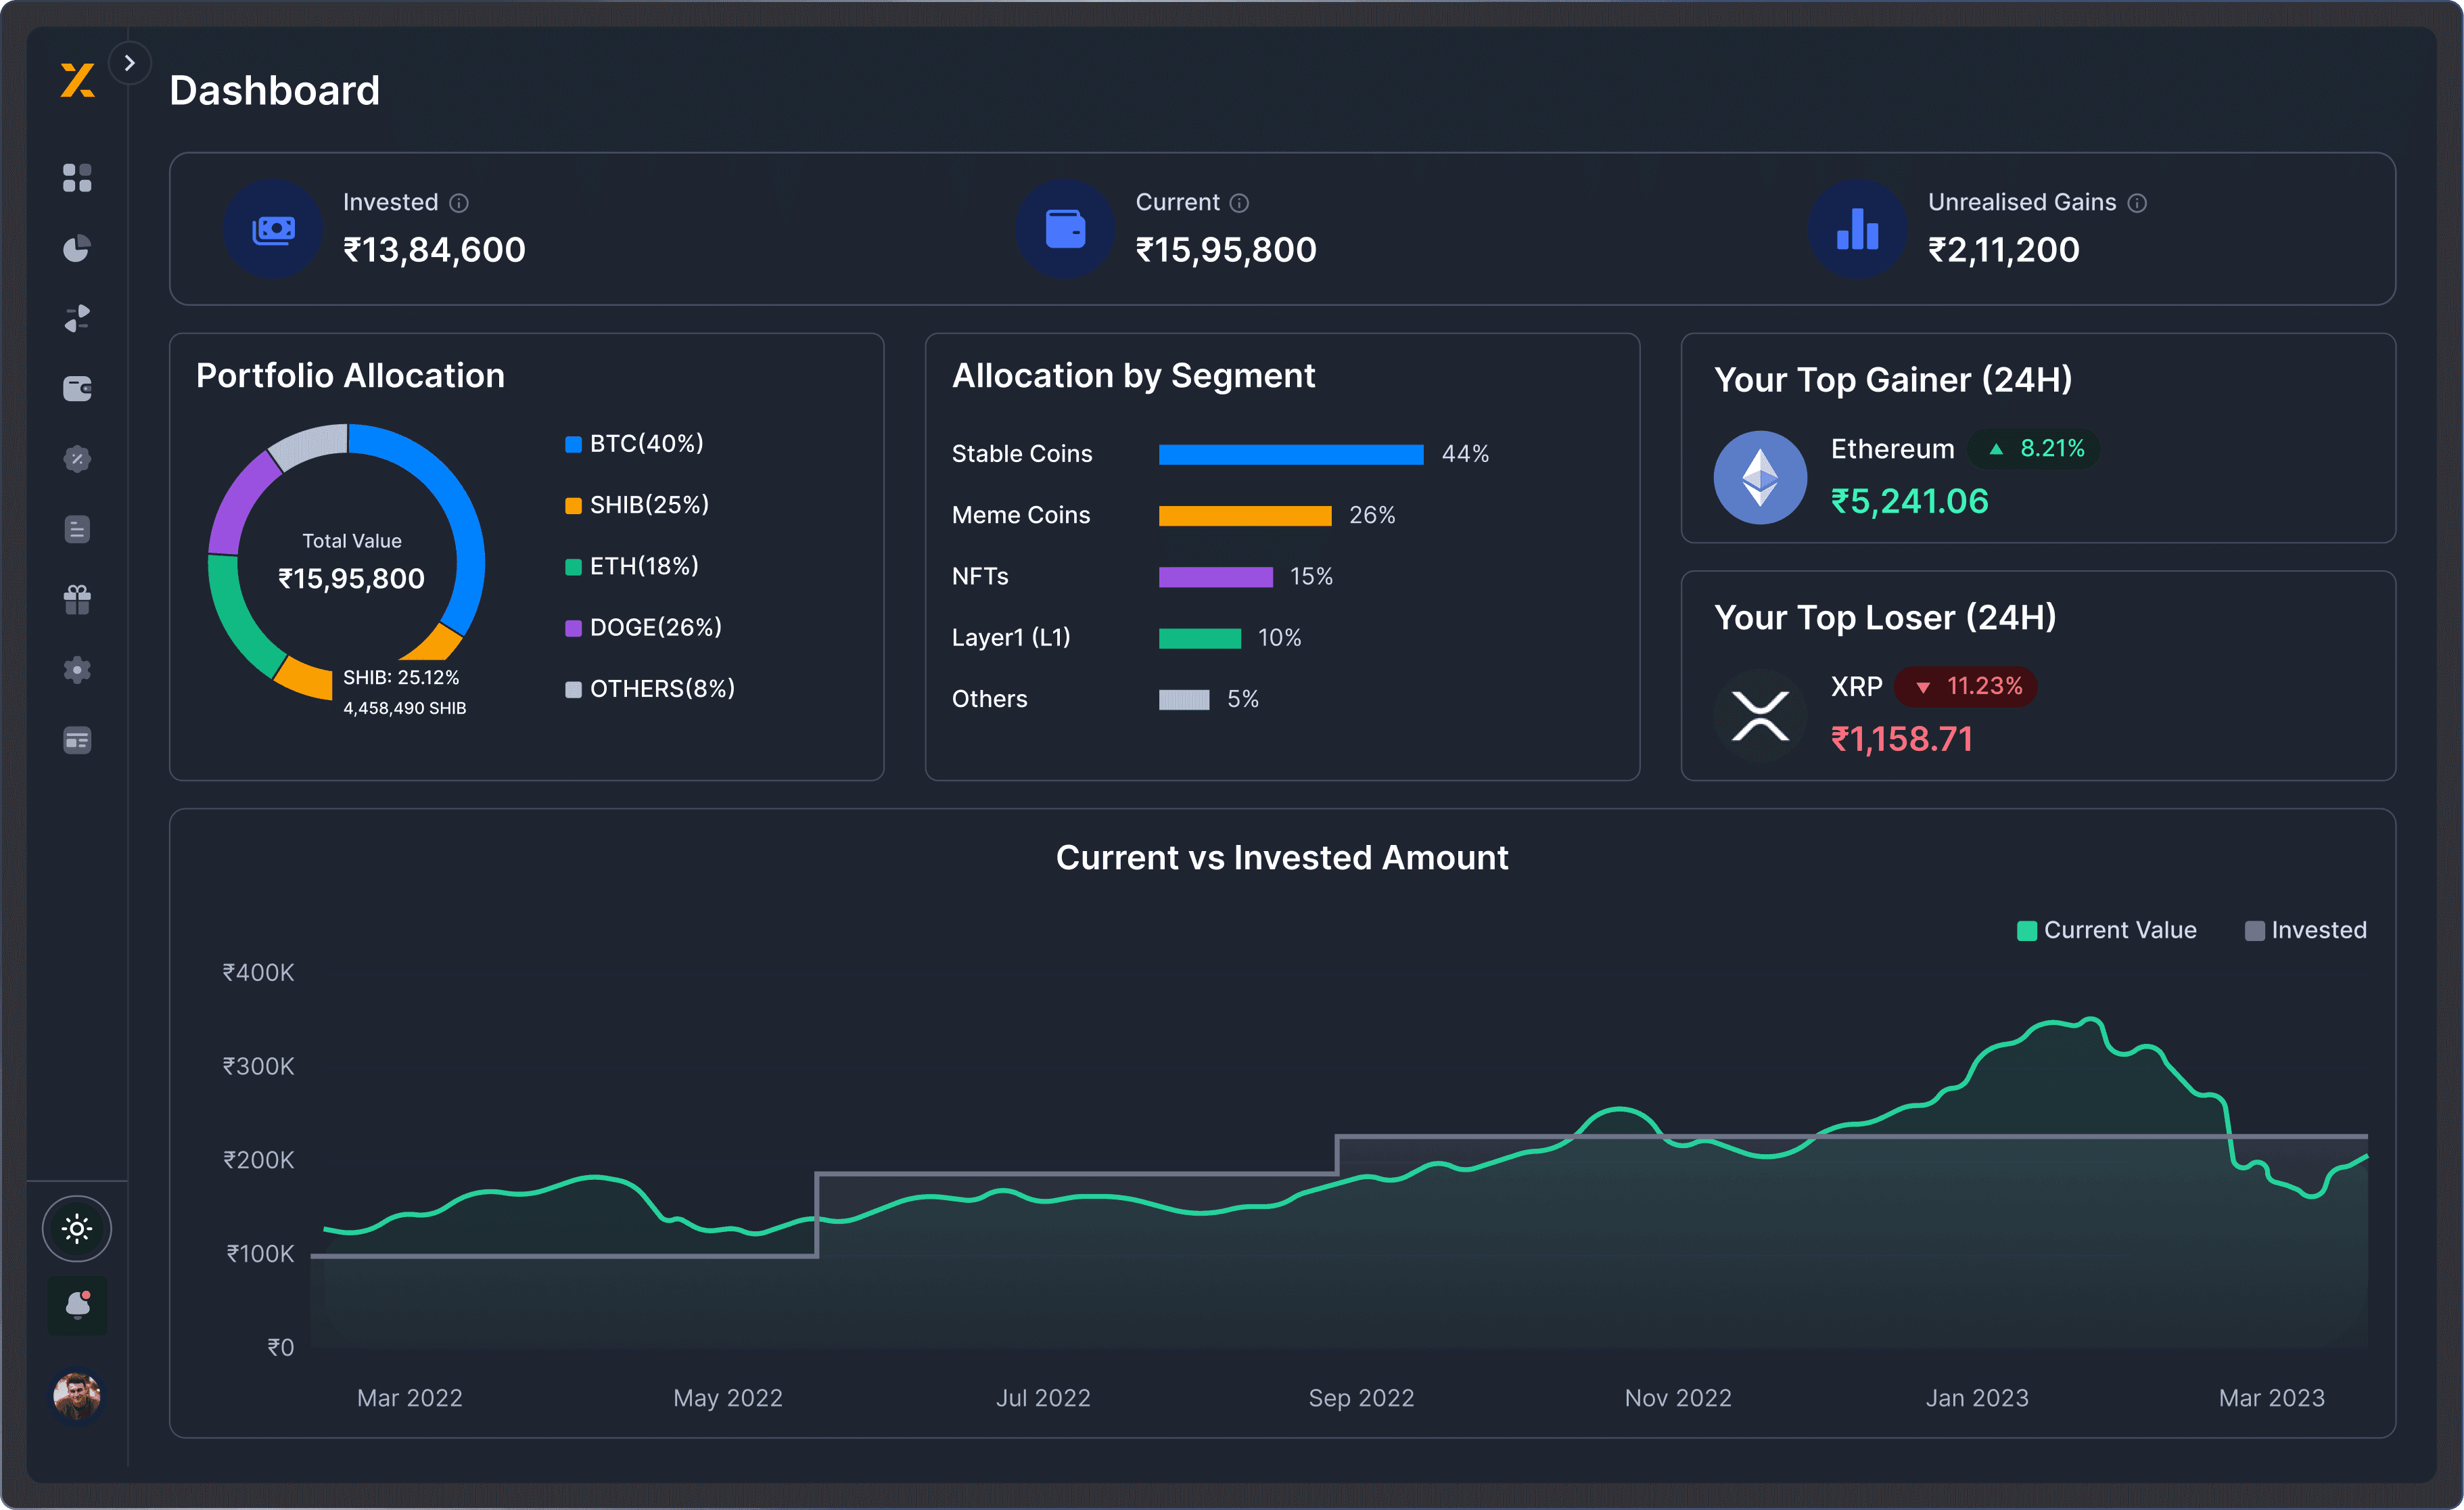Open the settings gear sidebar icon
This screenshot has height=1510, width=2464.
(x=77, y=670)
